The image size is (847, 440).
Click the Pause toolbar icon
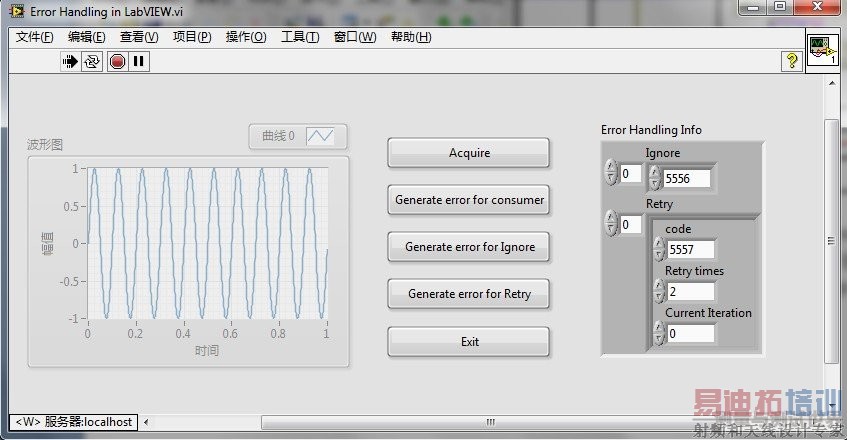click(x=139, y=62)
